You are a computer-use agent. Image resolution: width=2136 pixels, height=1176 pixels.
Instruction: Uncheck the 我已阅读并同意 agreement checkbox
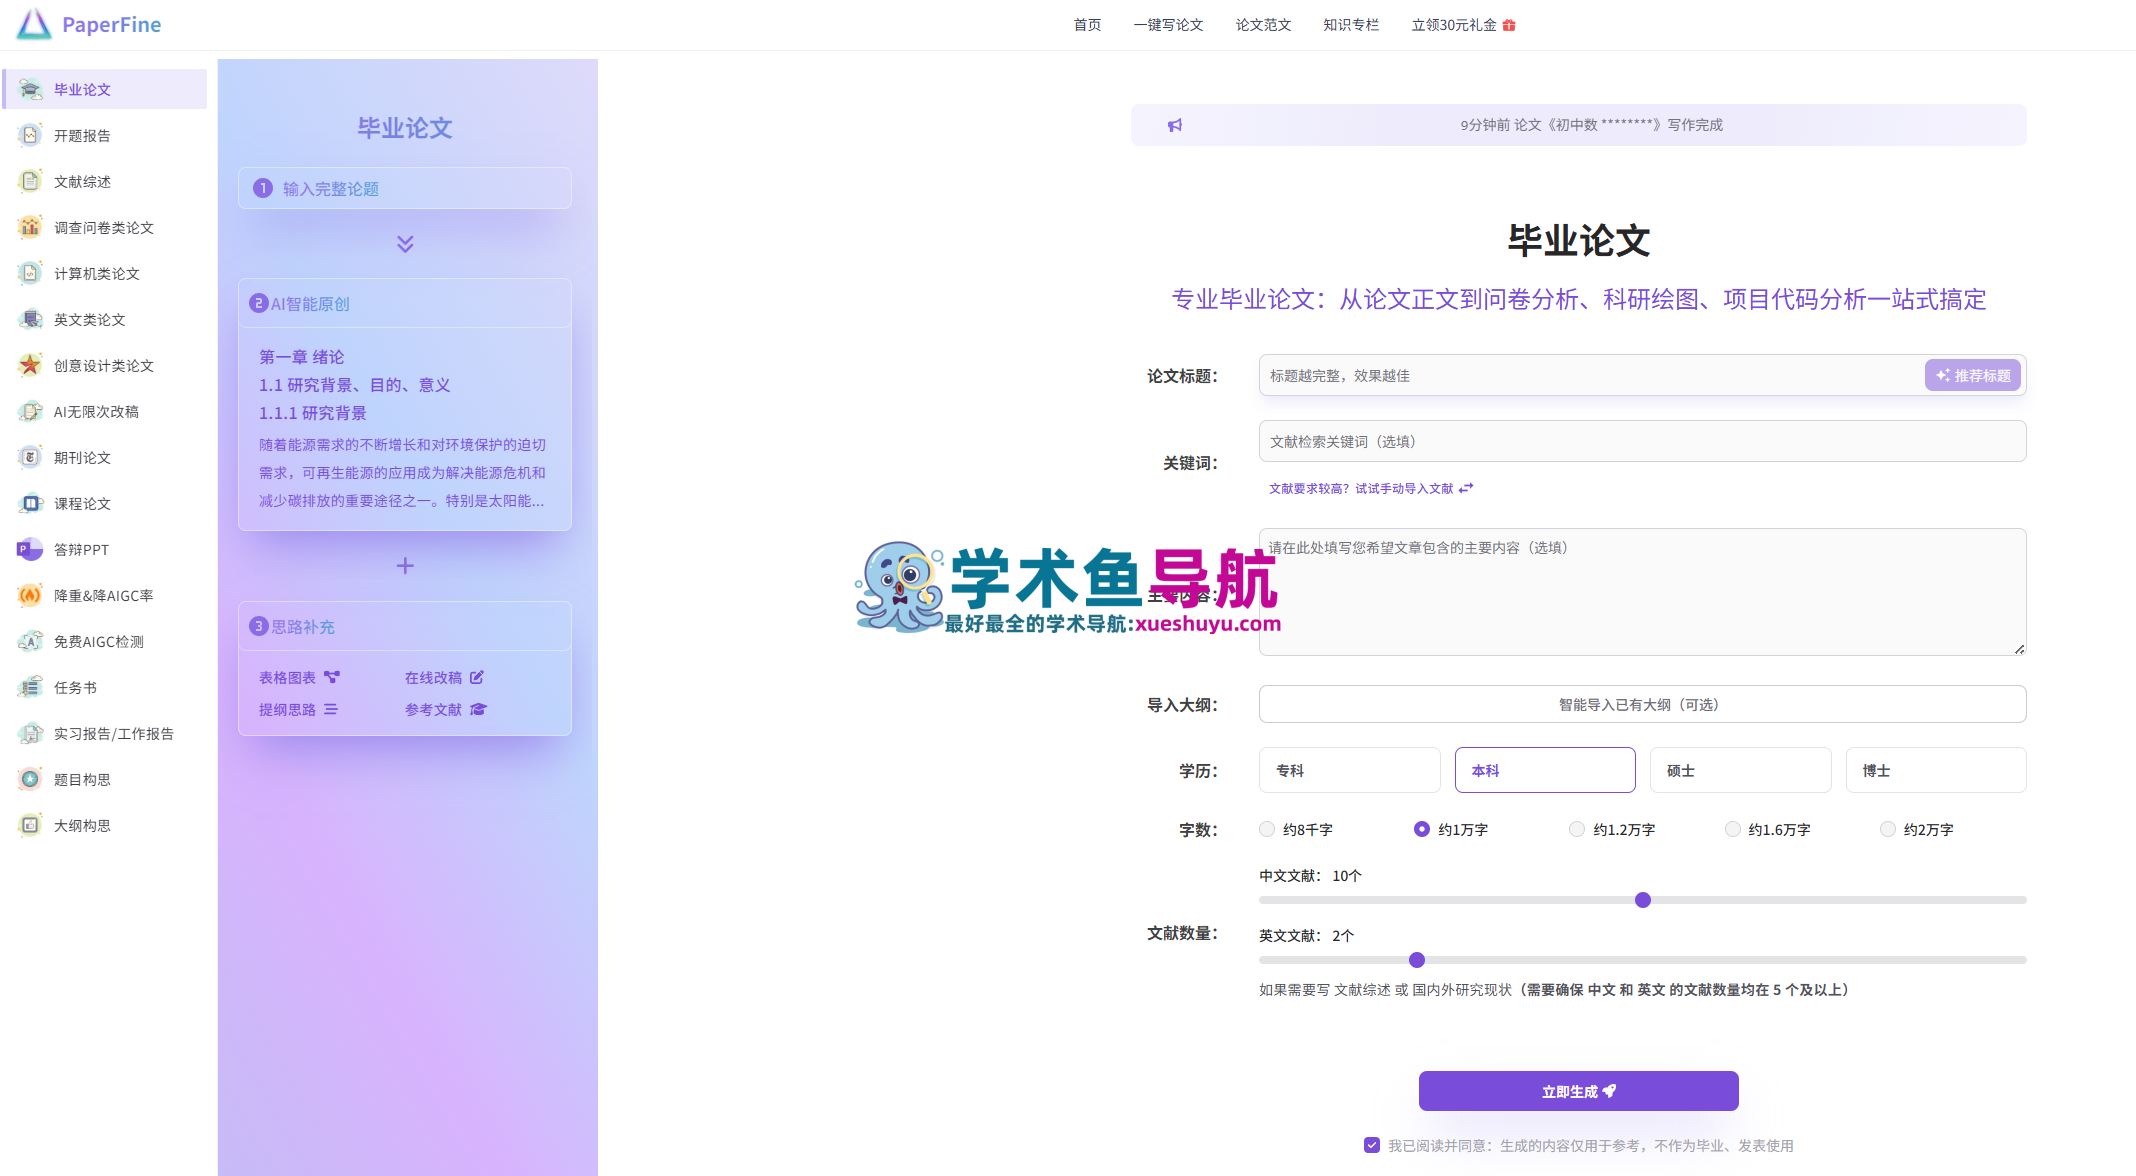[x=1372, y=1145]
